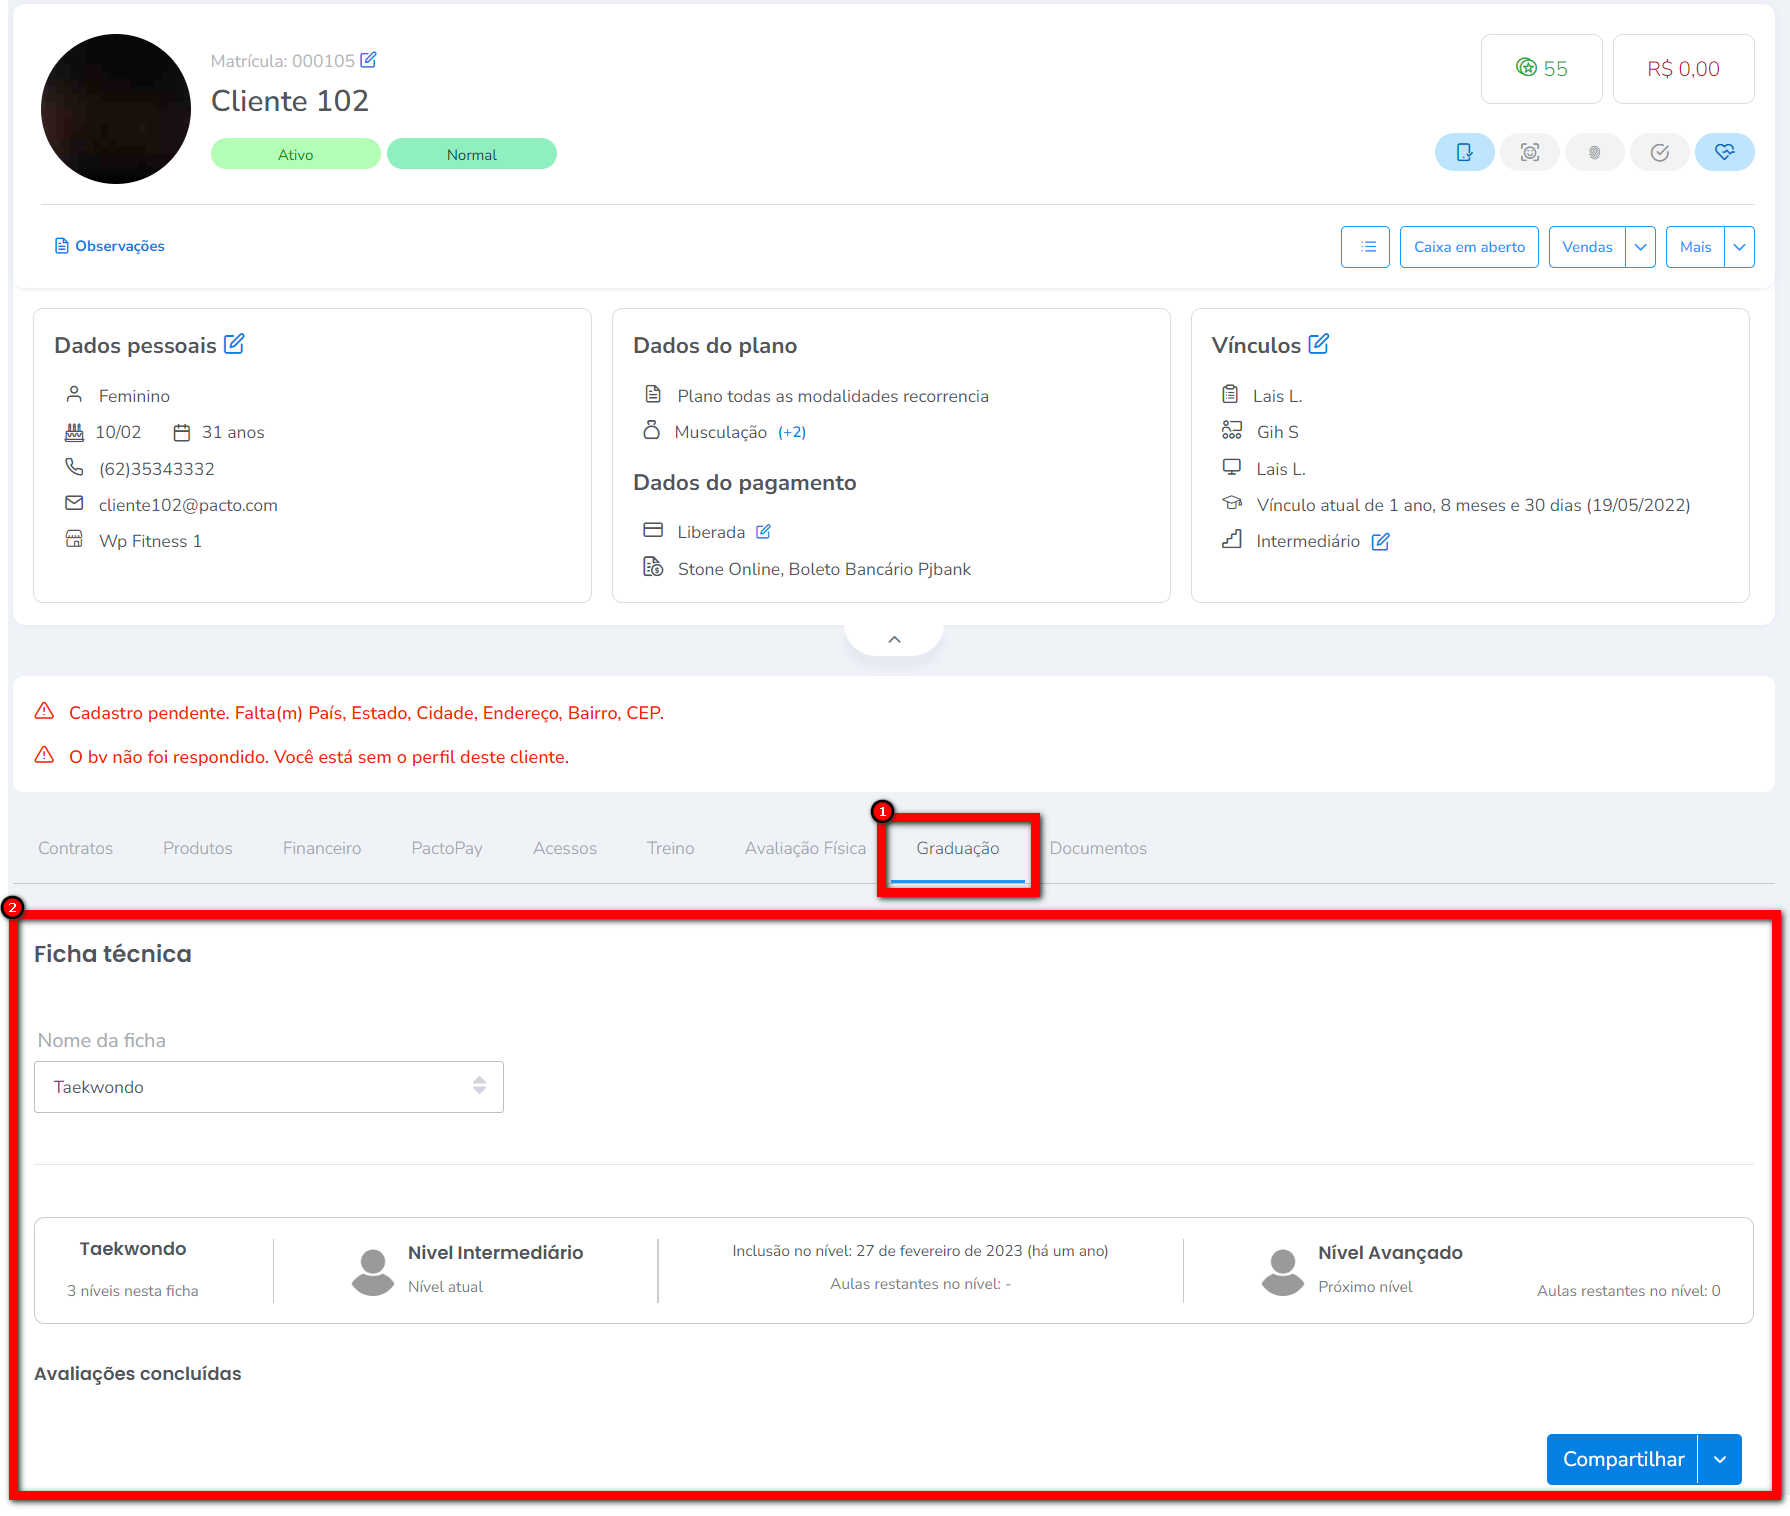
Task: Click the list icon button beside Caixa em aberto
Action: (1365, 247)
